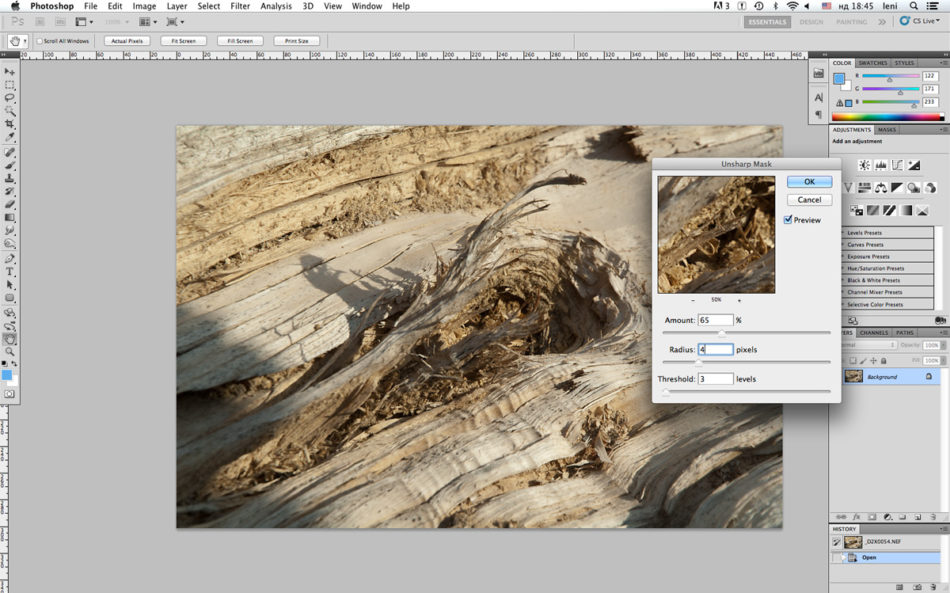
Task: Click OK in Unsharp Mask dialog
Action: click(x=809, y=182)
